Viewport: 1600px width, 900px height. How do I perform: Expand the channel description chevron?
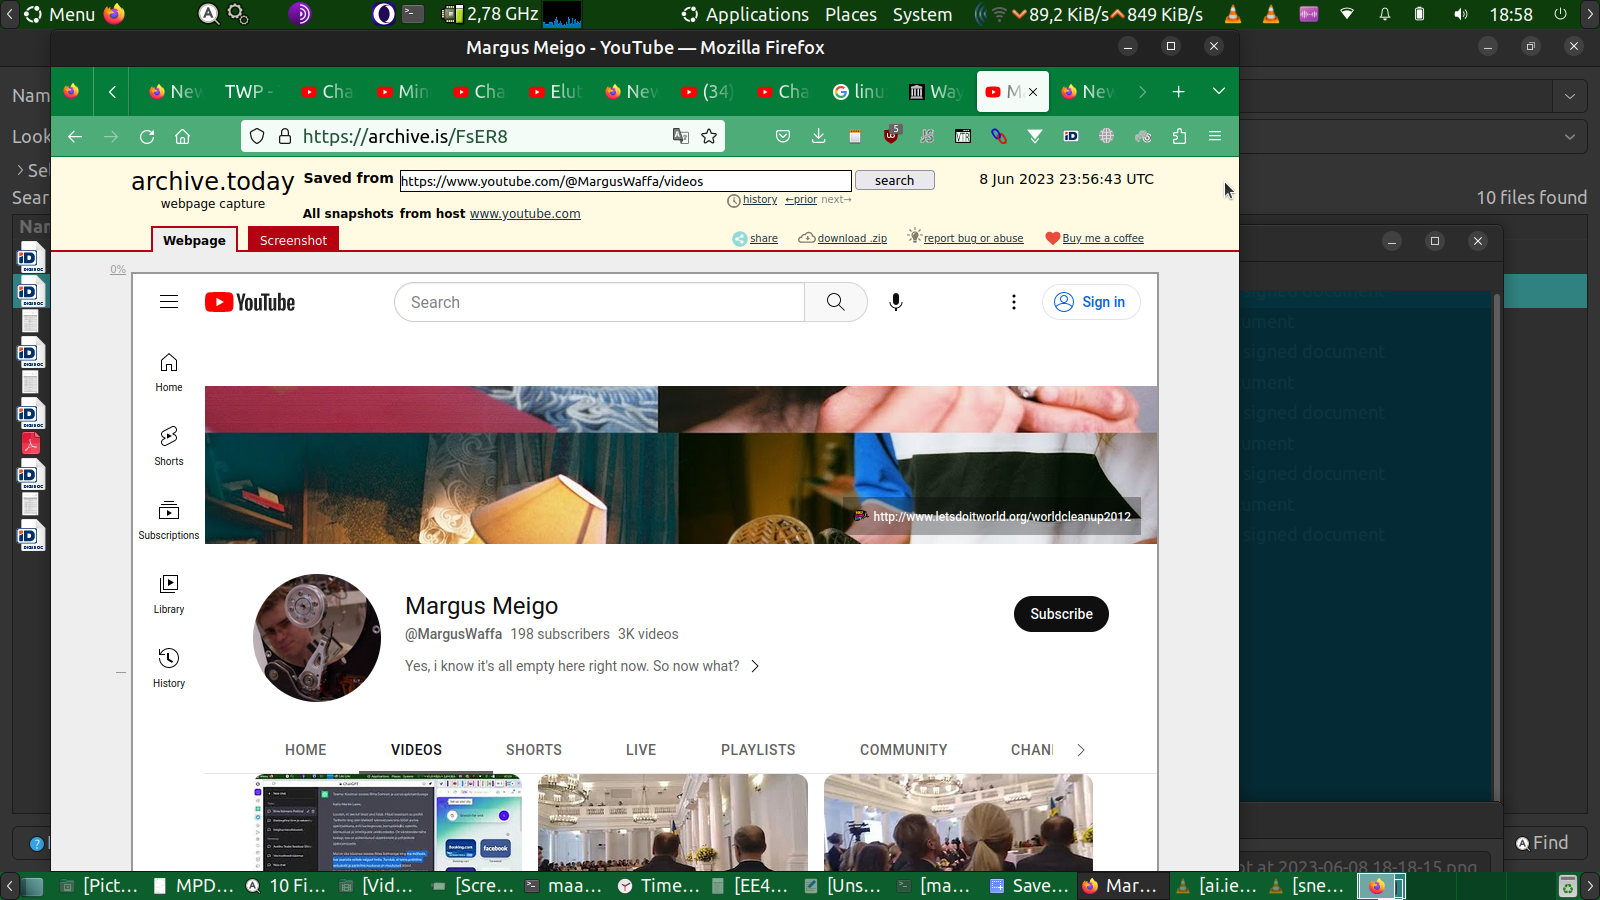point(755,666)
